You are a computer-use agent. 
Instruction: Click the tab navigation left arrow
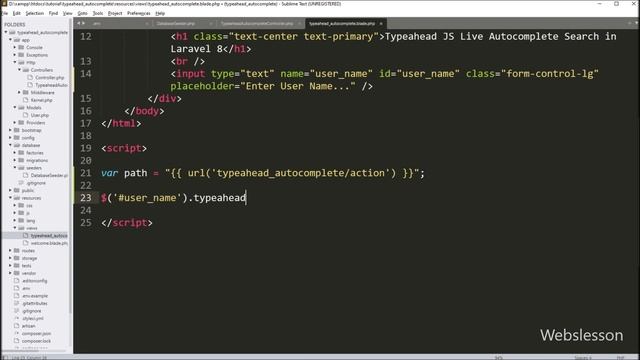click(x=79, y=23)
